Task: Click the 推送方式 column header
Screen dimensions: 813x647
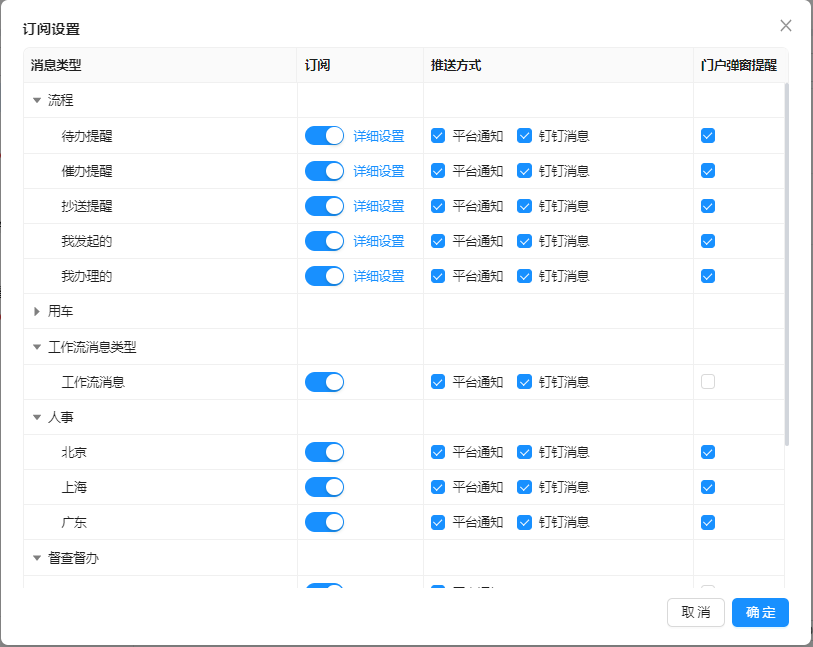Action: coord(456,65)
